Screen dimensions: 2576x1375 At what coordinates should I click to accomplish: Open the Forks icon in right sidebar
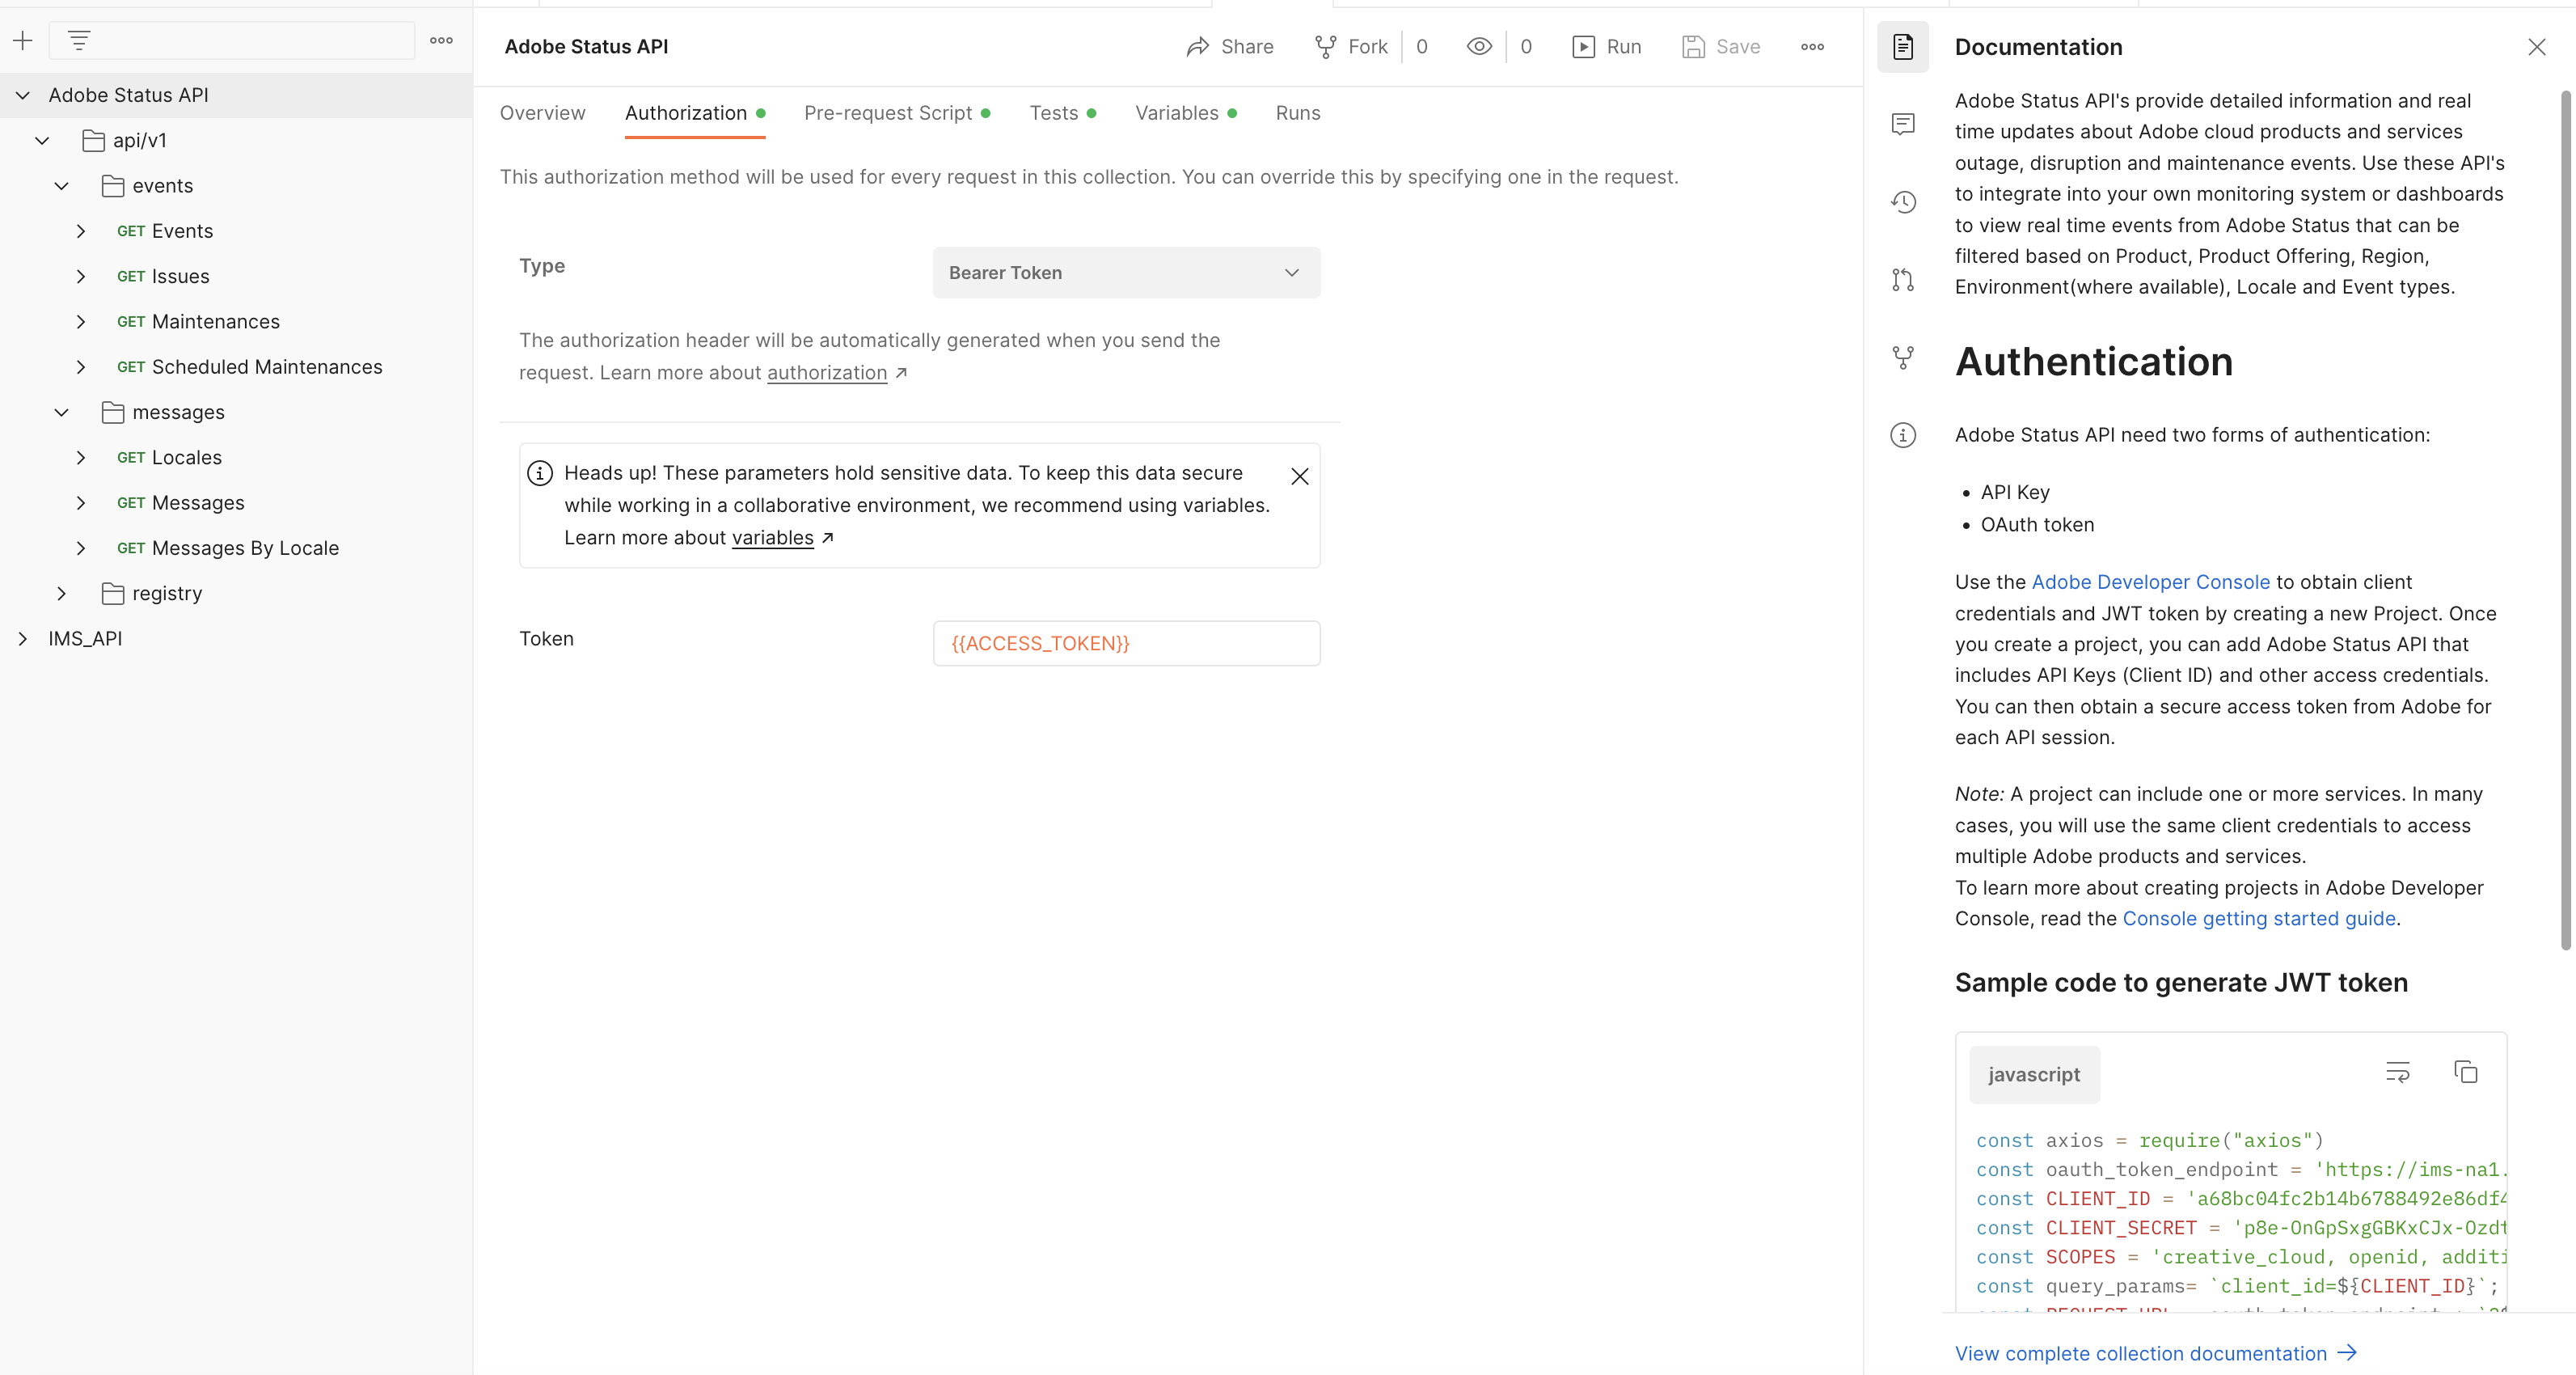(1902, 357)
